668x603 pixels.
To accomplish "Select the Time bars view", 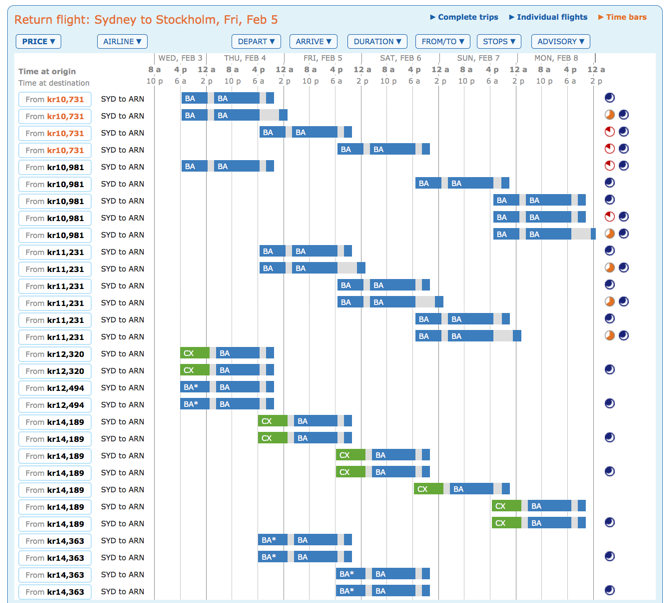I will 627,17.
